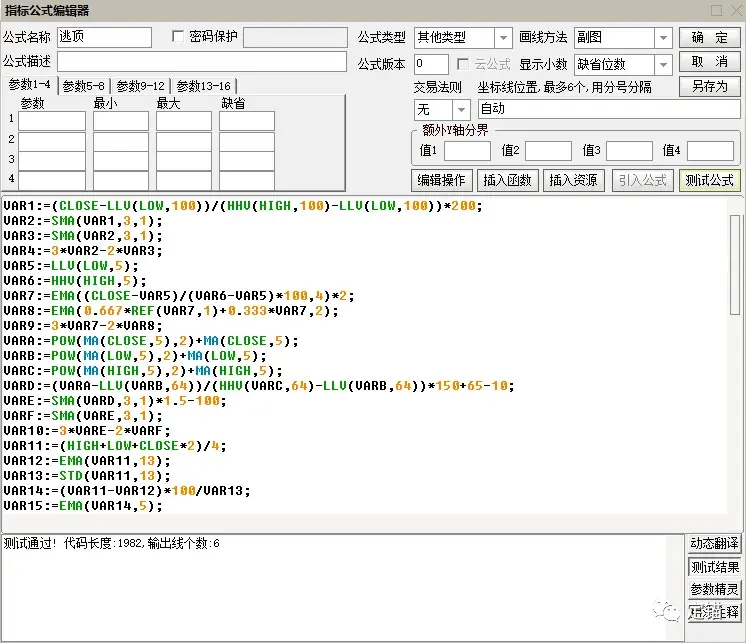The width and height of the screenshot is (746, 643).
Task: Click the 密码保护 password field
Action: pos(295,37)
